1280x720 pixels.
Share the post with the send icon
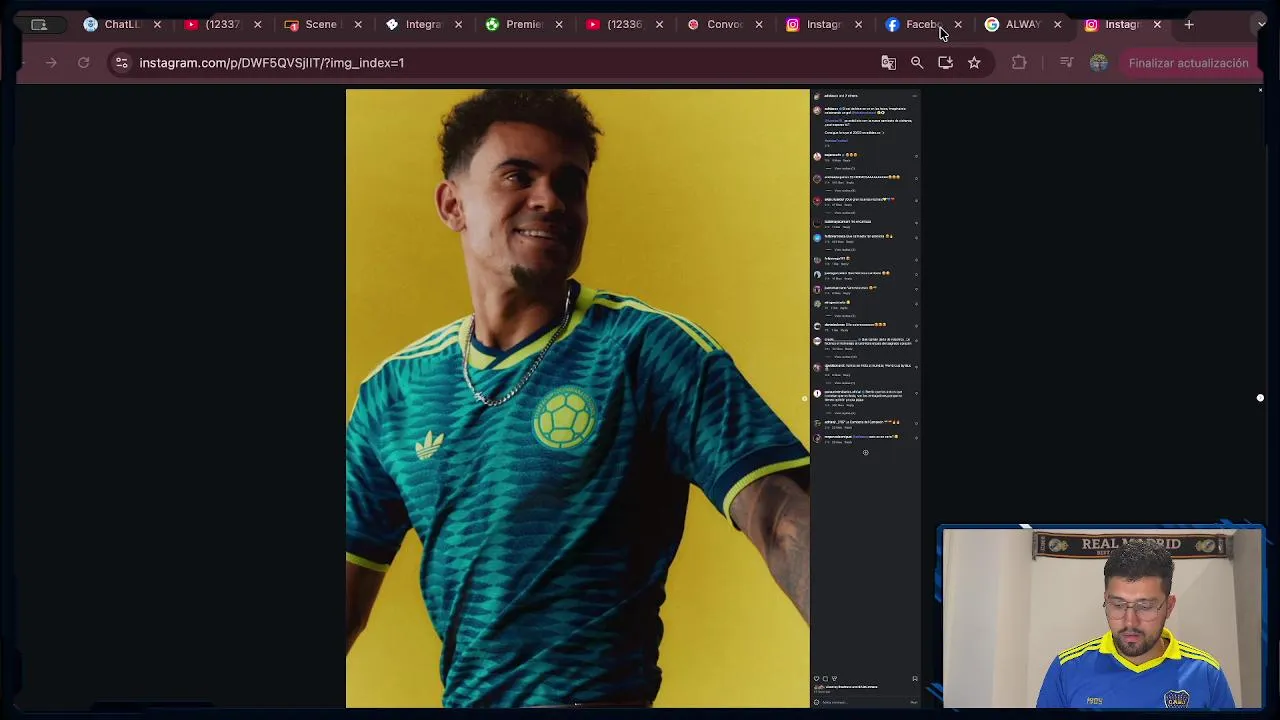pos(834,679)
